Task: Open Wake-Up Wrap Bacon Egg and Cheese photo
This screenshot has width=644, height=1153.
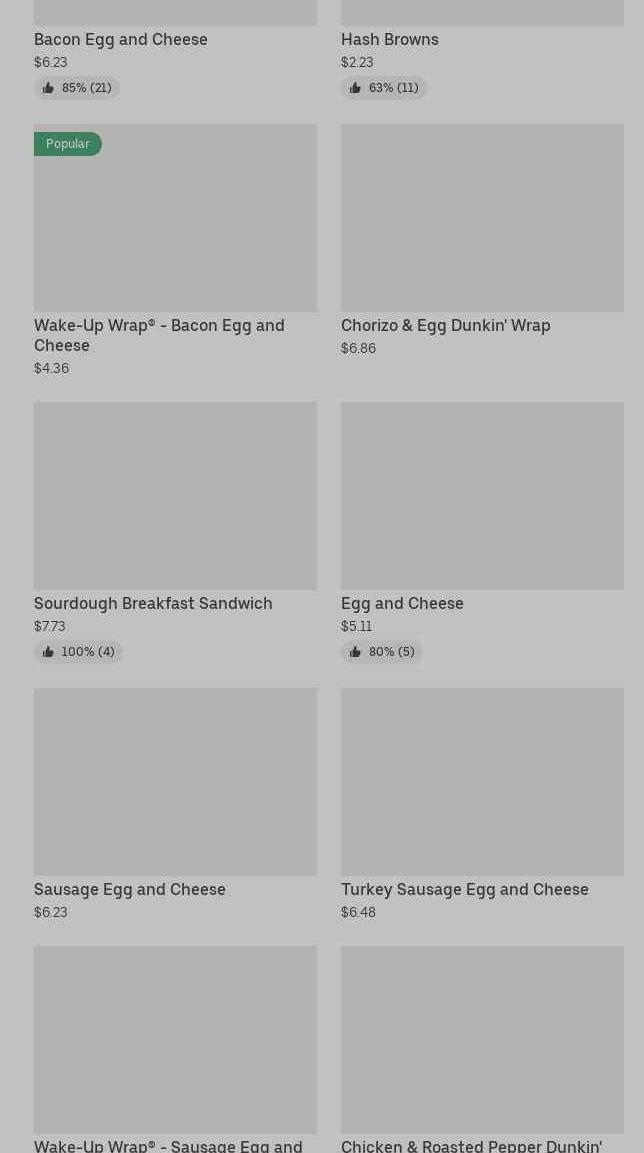Action: 175,218
